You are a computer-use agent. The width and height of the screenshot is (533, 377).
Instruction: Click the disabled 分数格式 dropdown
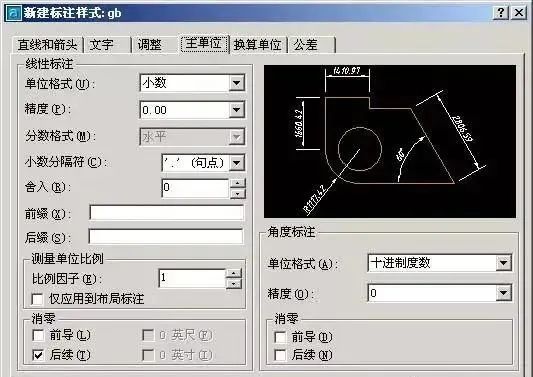pyautogui.click(x=192, y=137)
